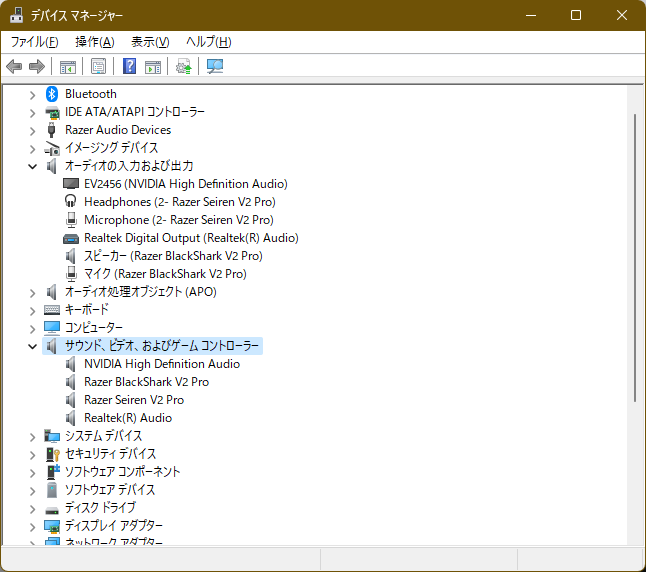Select EV2456 (NVIDIA High Definition Audio)
This screenshot has width=646, height=572.
[186, 184]
